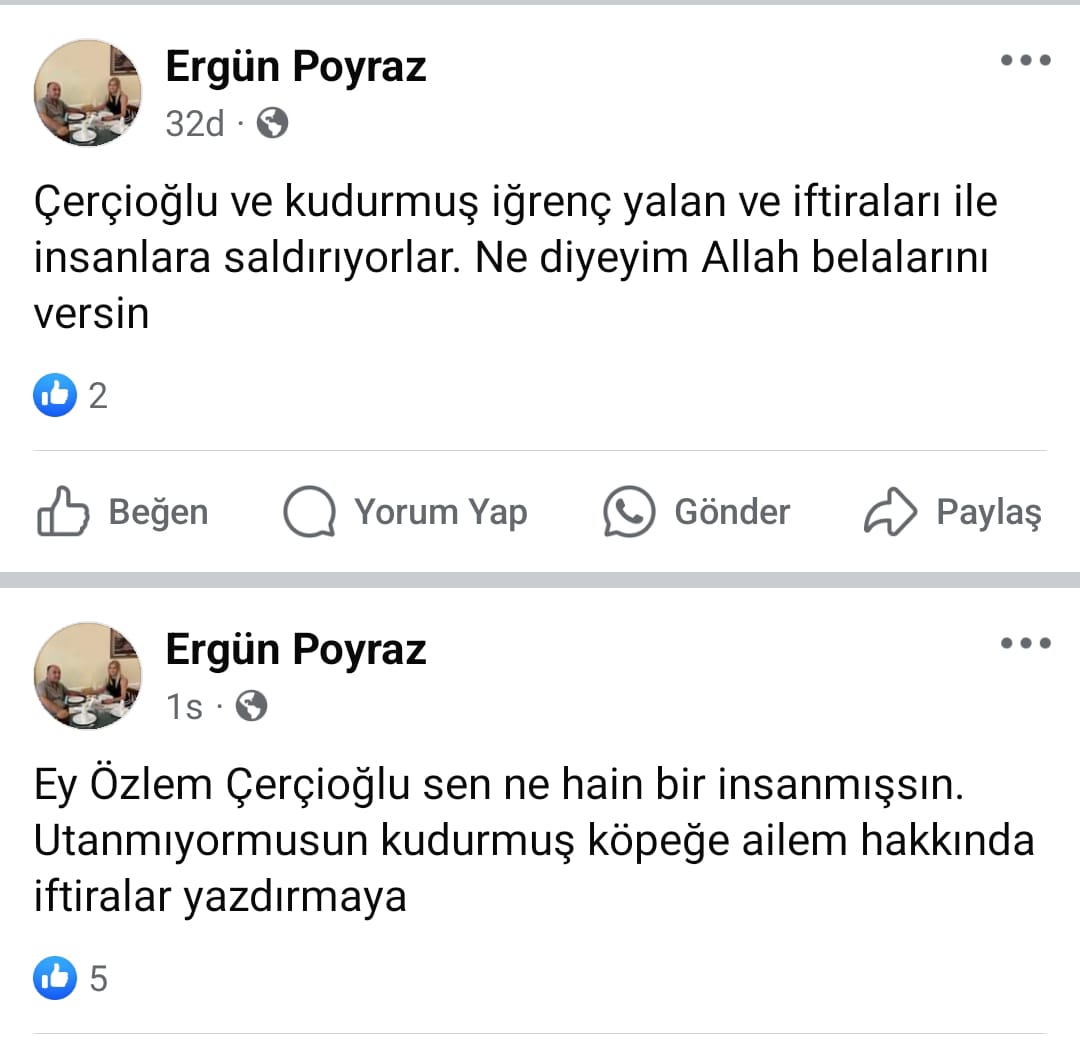Open the Yorum Yap comment bubble icon

point(310,511)
